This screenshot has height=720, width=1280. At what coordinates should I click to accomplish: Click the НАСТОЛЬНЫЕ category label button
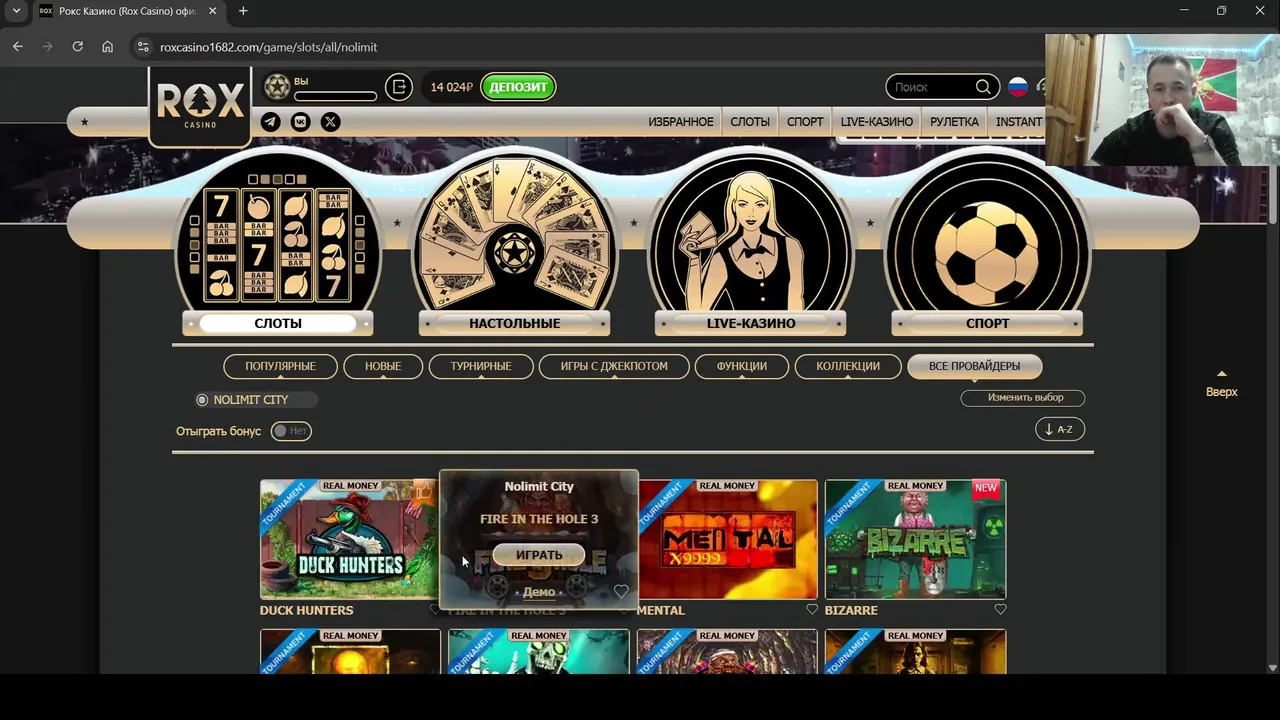514,323
